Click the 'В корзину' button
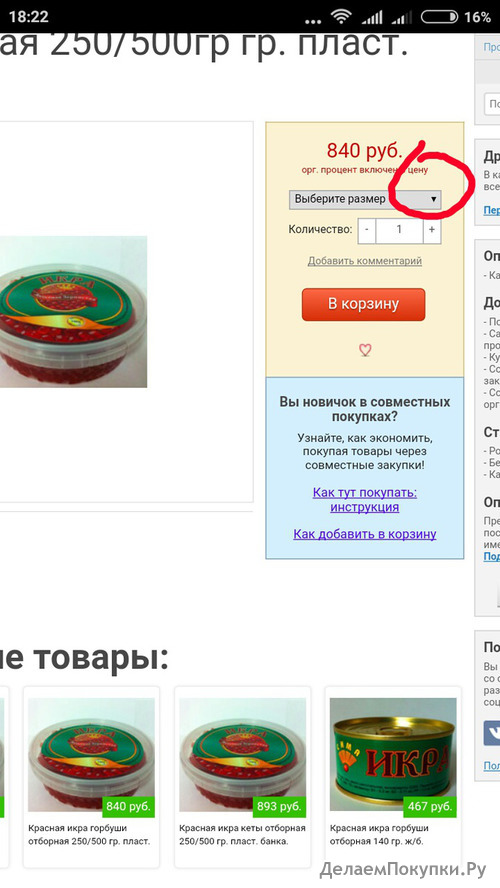This screenshot has width=500, height=888. pyautogui.click(x=364, y=304)
